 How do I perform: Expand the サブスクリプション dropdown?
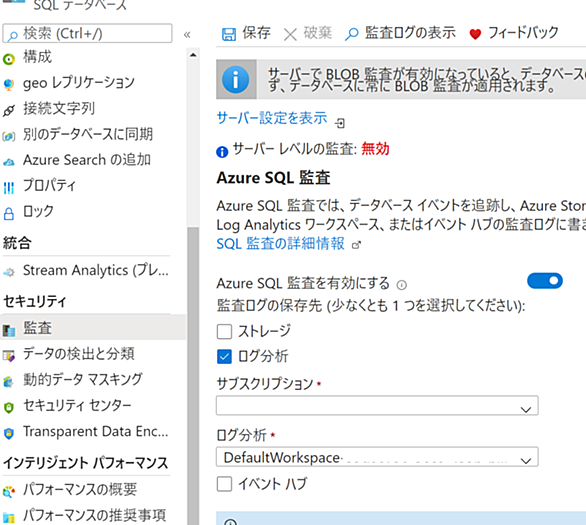(x=377, y=405)
